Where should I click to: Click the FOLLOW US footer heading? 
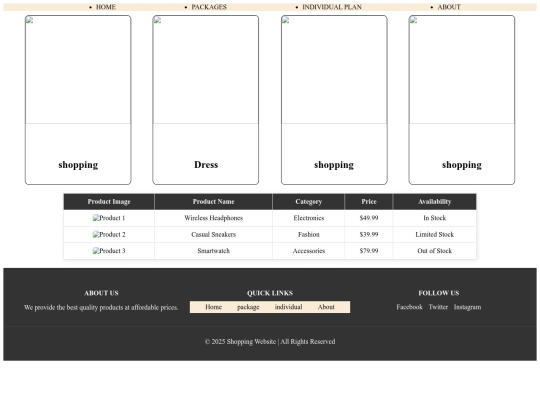click(x=439, y=293)
